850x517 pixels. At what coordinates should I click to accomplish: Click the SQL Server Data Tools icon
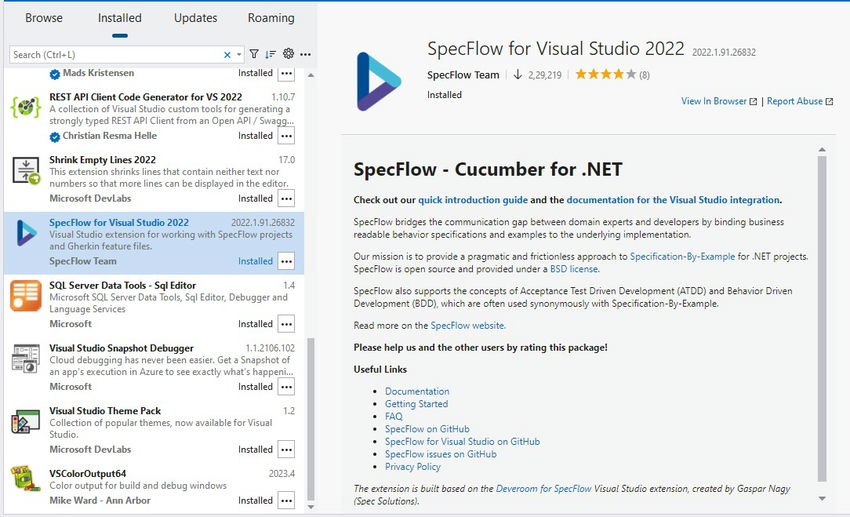[25, 296]
